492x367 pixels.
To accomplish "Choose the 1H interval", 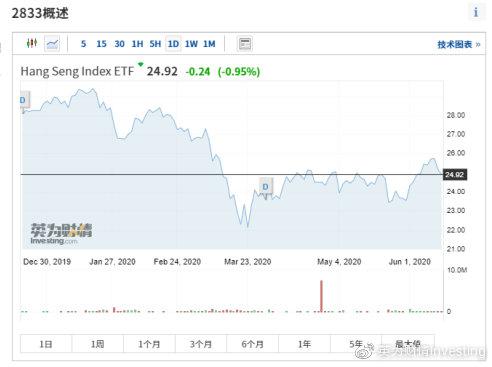I will click(137, 44).
